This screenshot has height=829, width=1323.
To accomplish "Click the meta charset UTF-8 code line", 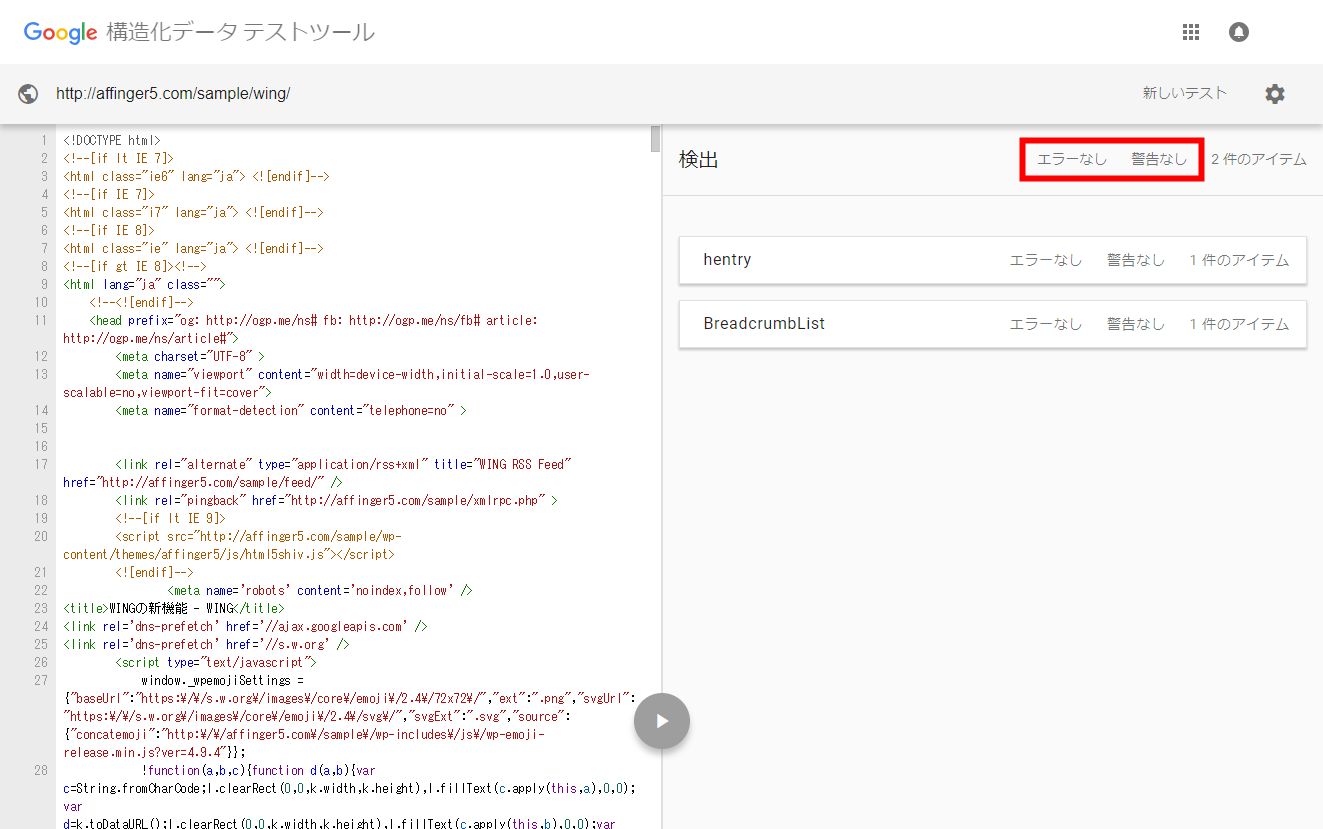I will (190, 356).
